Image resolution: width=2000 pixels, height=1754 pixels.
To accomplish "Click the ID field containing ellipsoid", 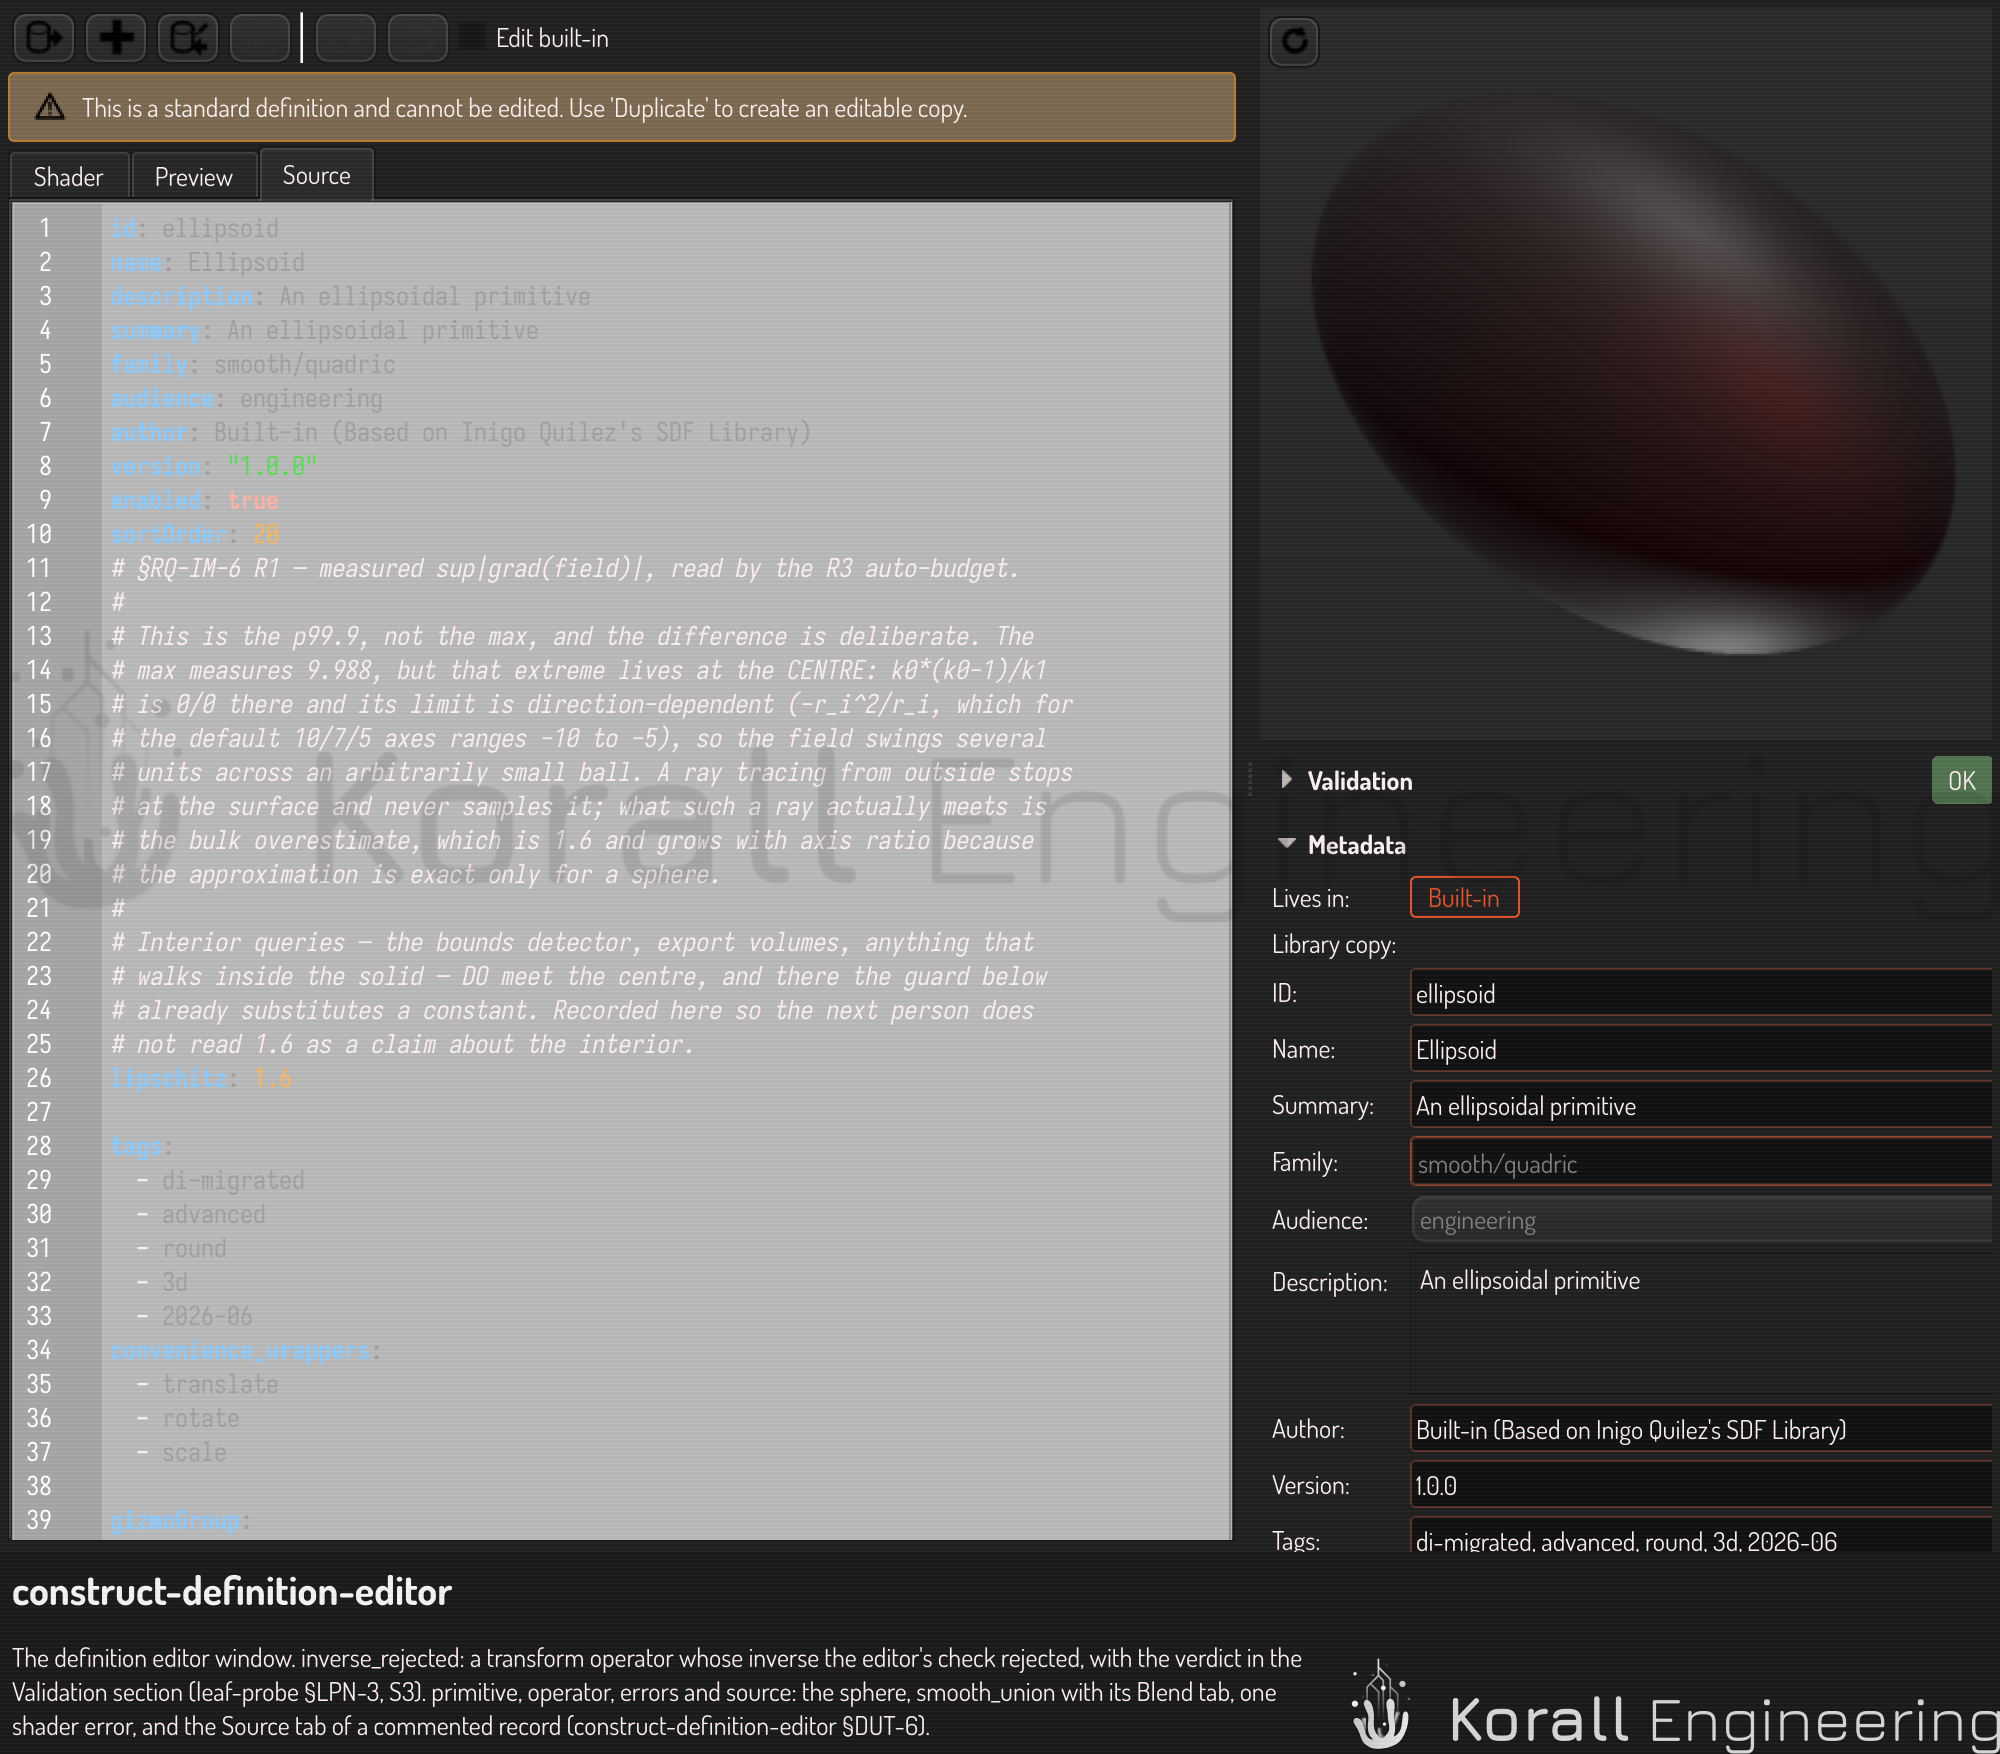I will [x=1701, y=993].
